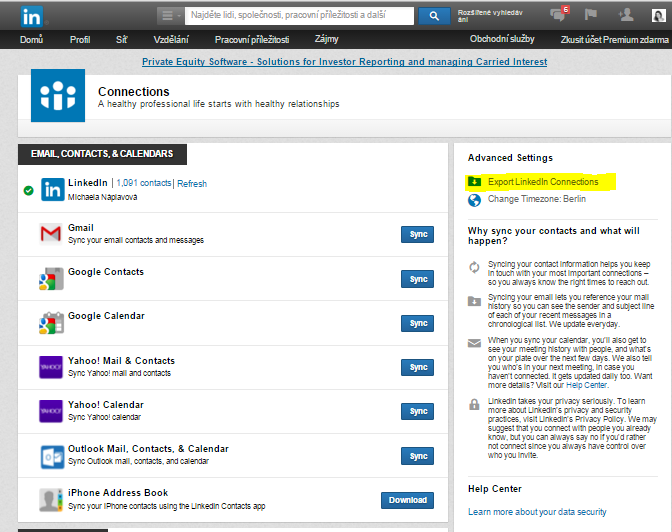Click the search magnifier button
The width and height of the screenshot is (672, 532).
click(x=434, y=16)
